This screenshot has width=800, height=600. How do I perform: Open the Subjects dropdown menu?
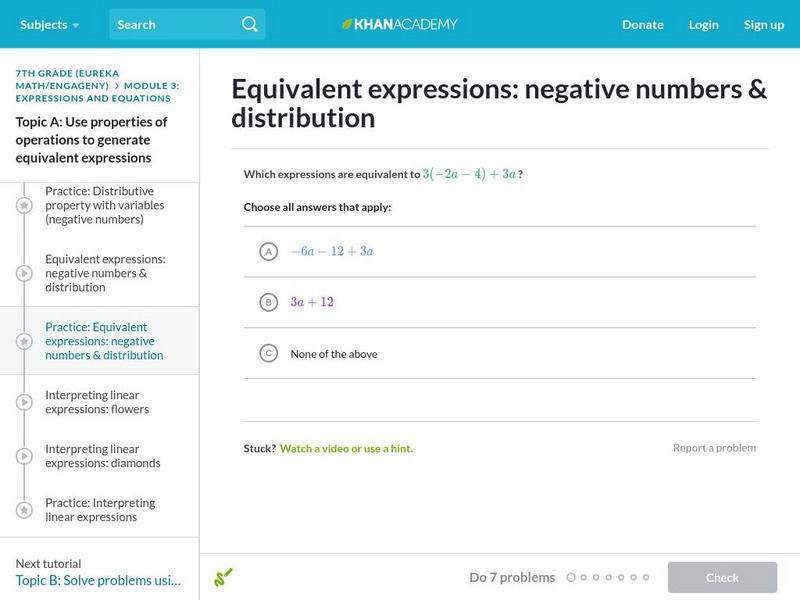49,24
